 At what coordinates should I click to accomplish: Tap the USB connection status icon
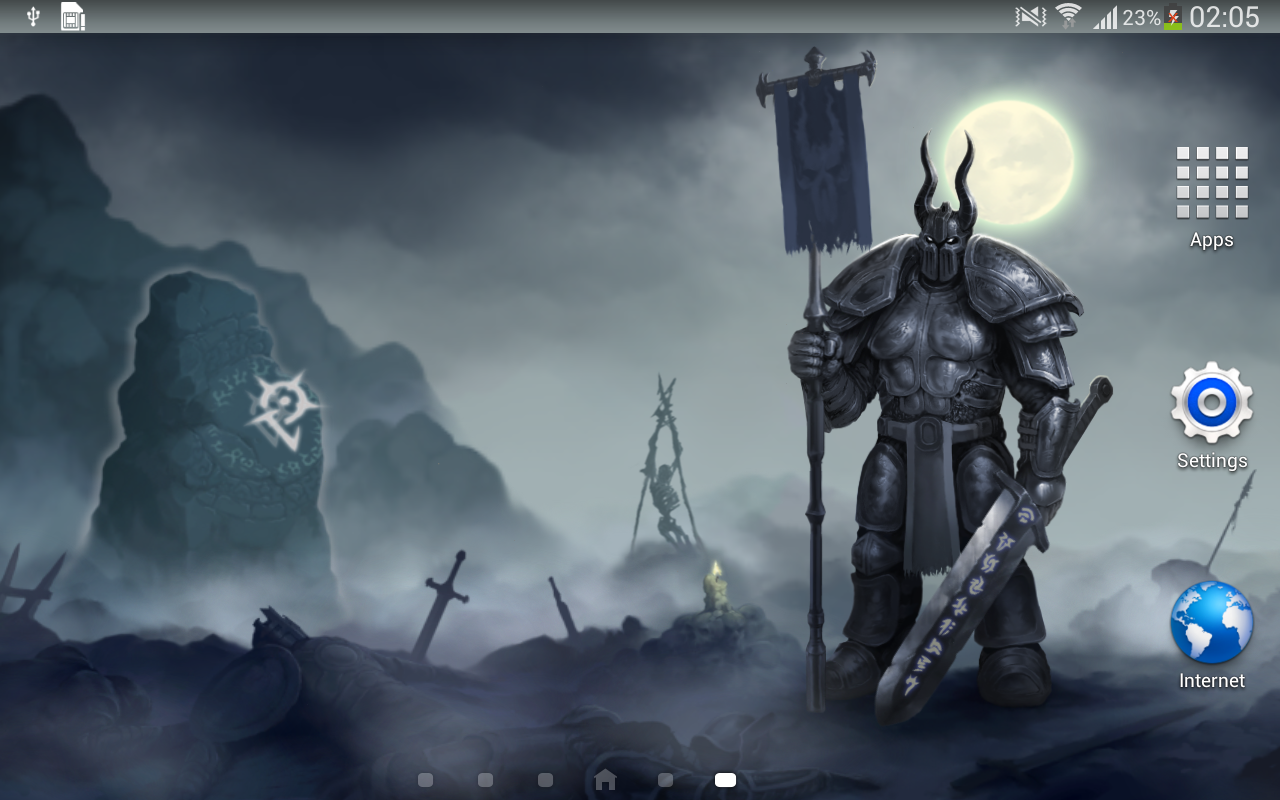(33, 16)
